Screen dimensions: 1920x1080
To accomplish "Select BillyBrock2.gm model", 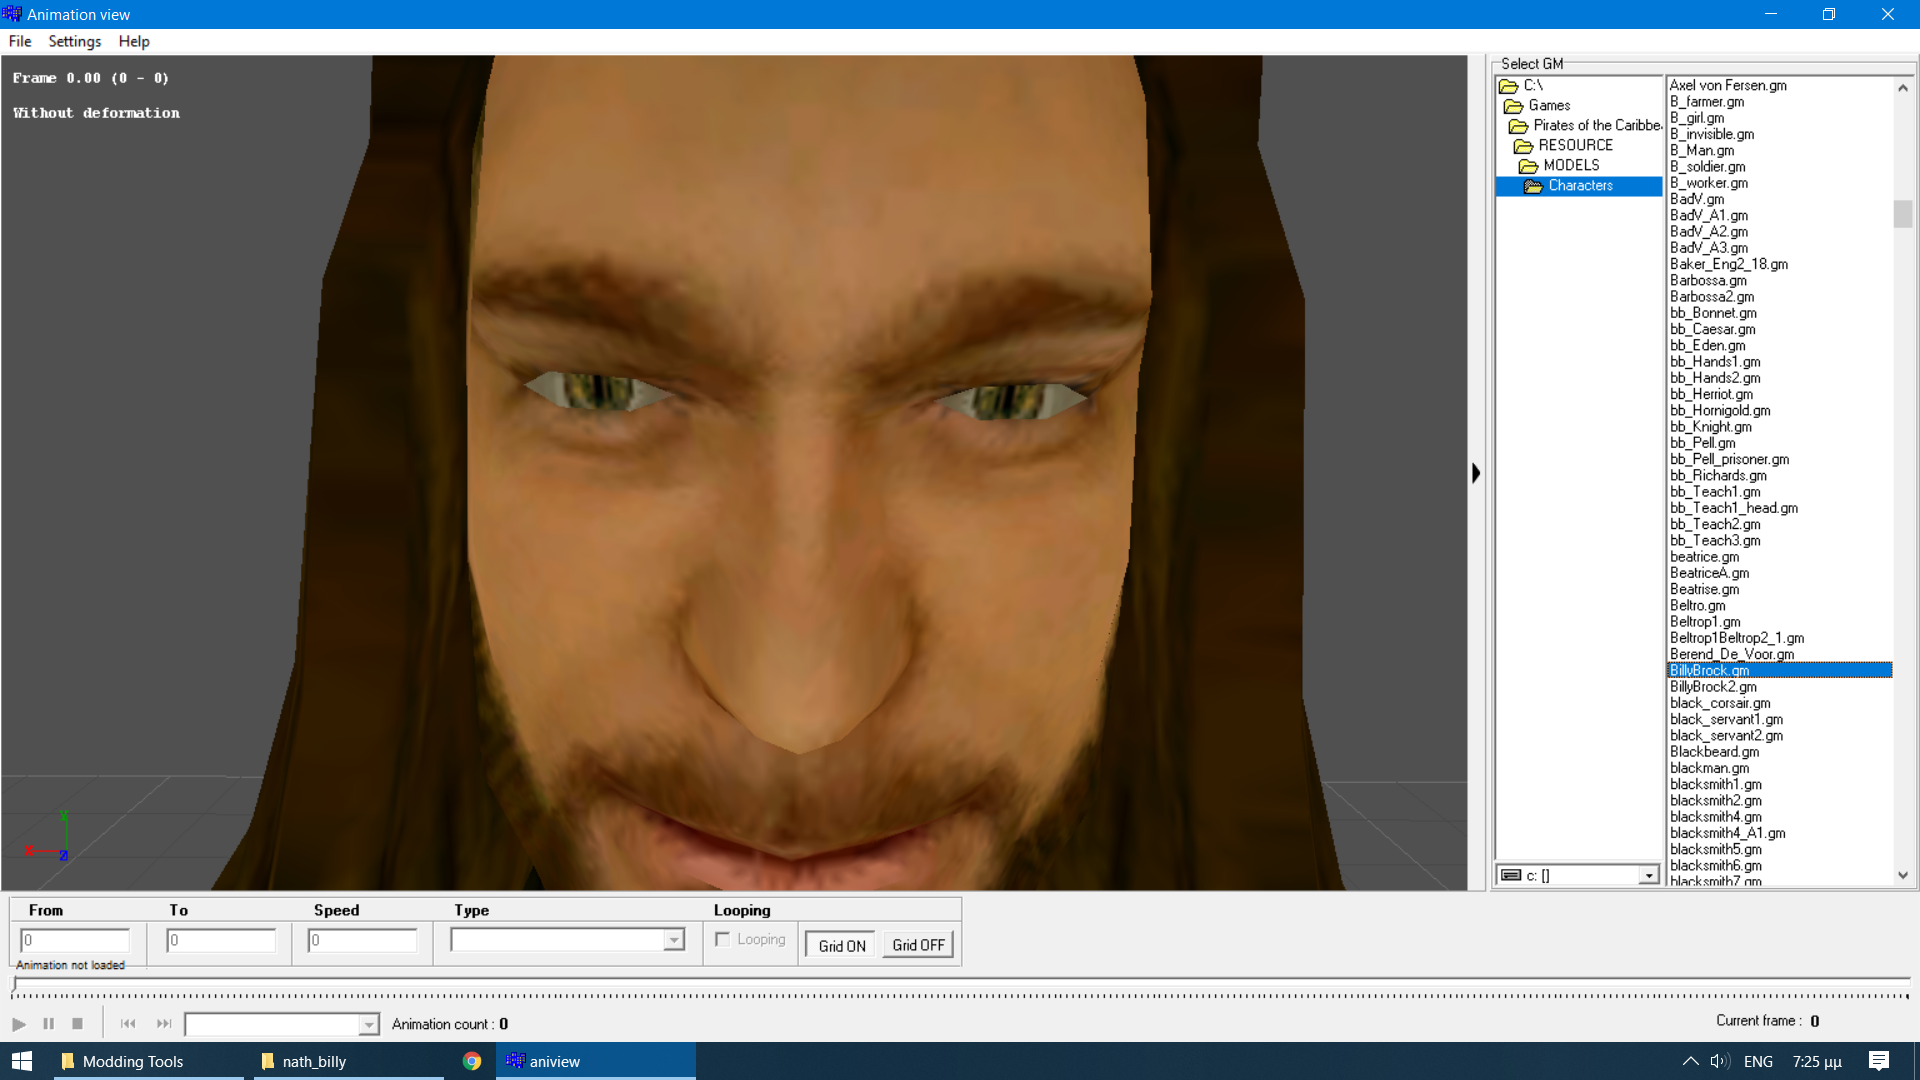I will [1713, 687].
